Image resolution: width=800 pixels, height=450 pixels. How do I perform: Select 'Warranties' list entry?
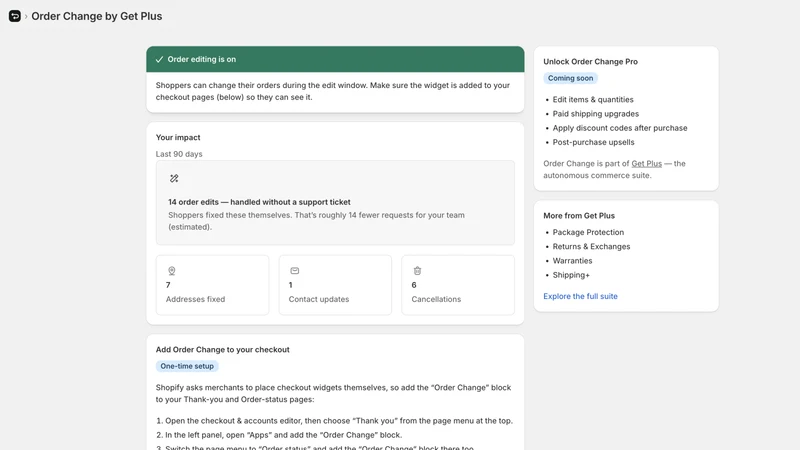[572, 261]
